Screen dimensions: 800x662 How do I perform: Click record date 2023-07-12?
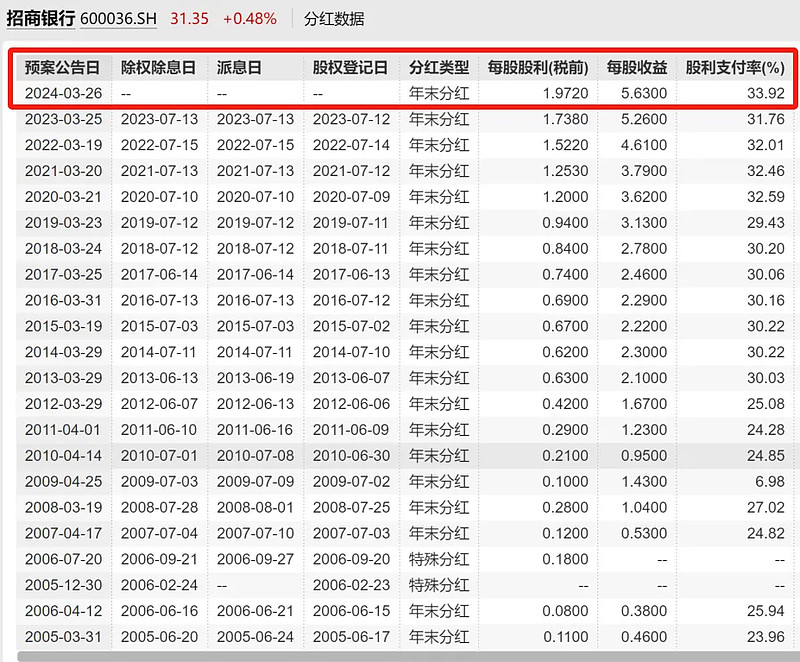pos(352,119)
